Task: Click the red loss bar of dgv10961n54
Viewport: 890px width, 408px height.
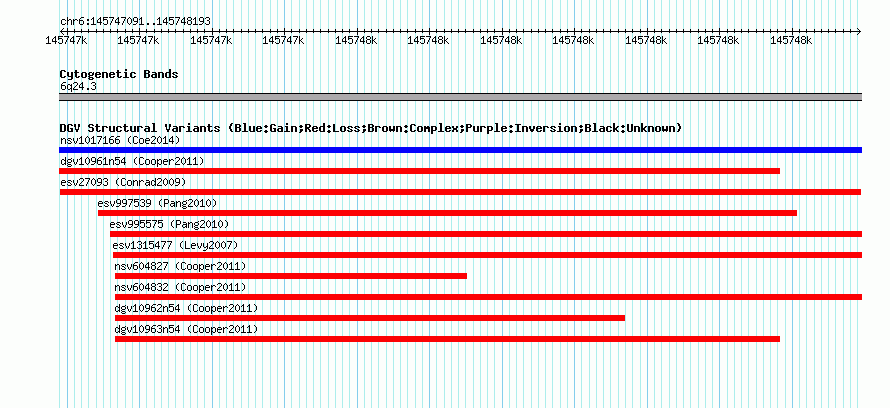Action: tap(419, 171)
